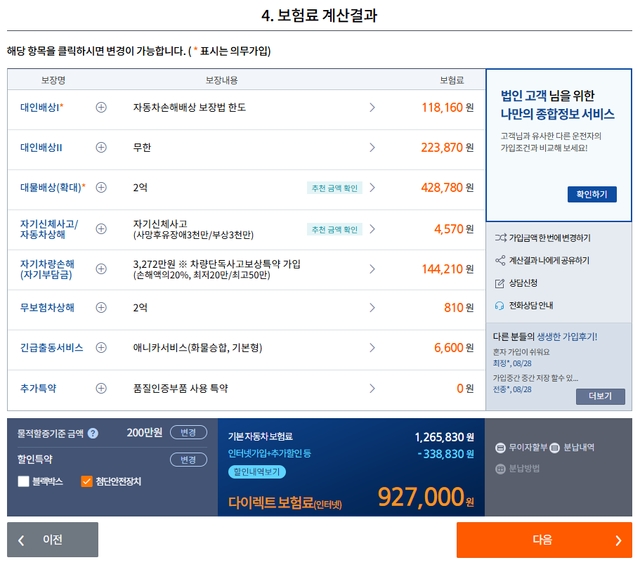640x563 pixels.
Task: Select the 무보험차상해 coverage name
Action: click(47, 307)
